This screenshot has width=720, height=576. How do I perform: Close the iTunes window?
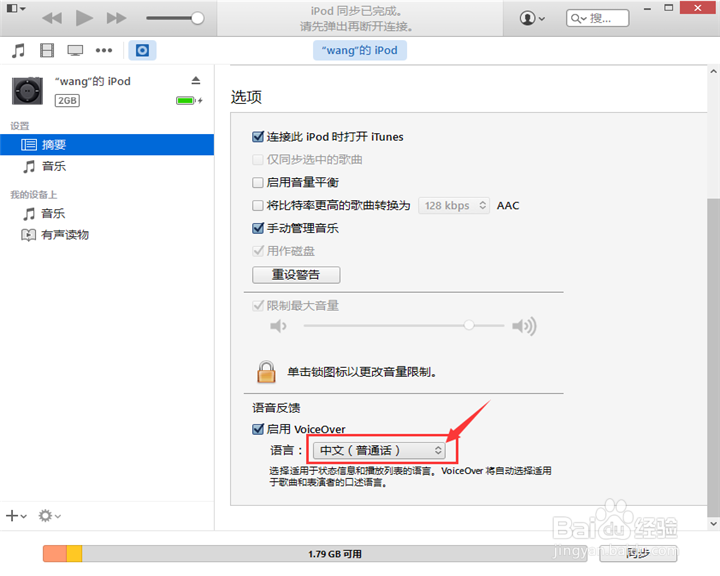(x=698, y=8)
